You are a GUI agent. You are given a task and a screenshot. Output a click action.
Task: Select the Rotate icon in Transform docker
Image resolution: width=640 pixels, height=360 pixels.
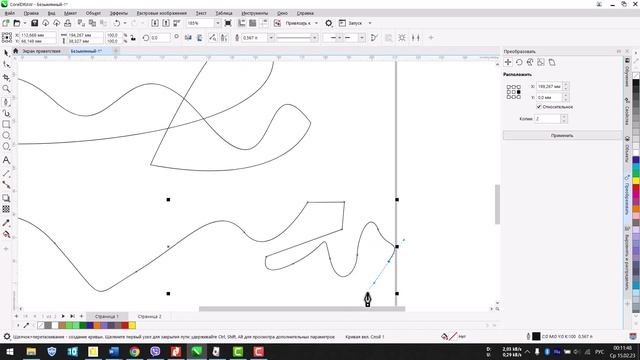click(x=519, y=62)
